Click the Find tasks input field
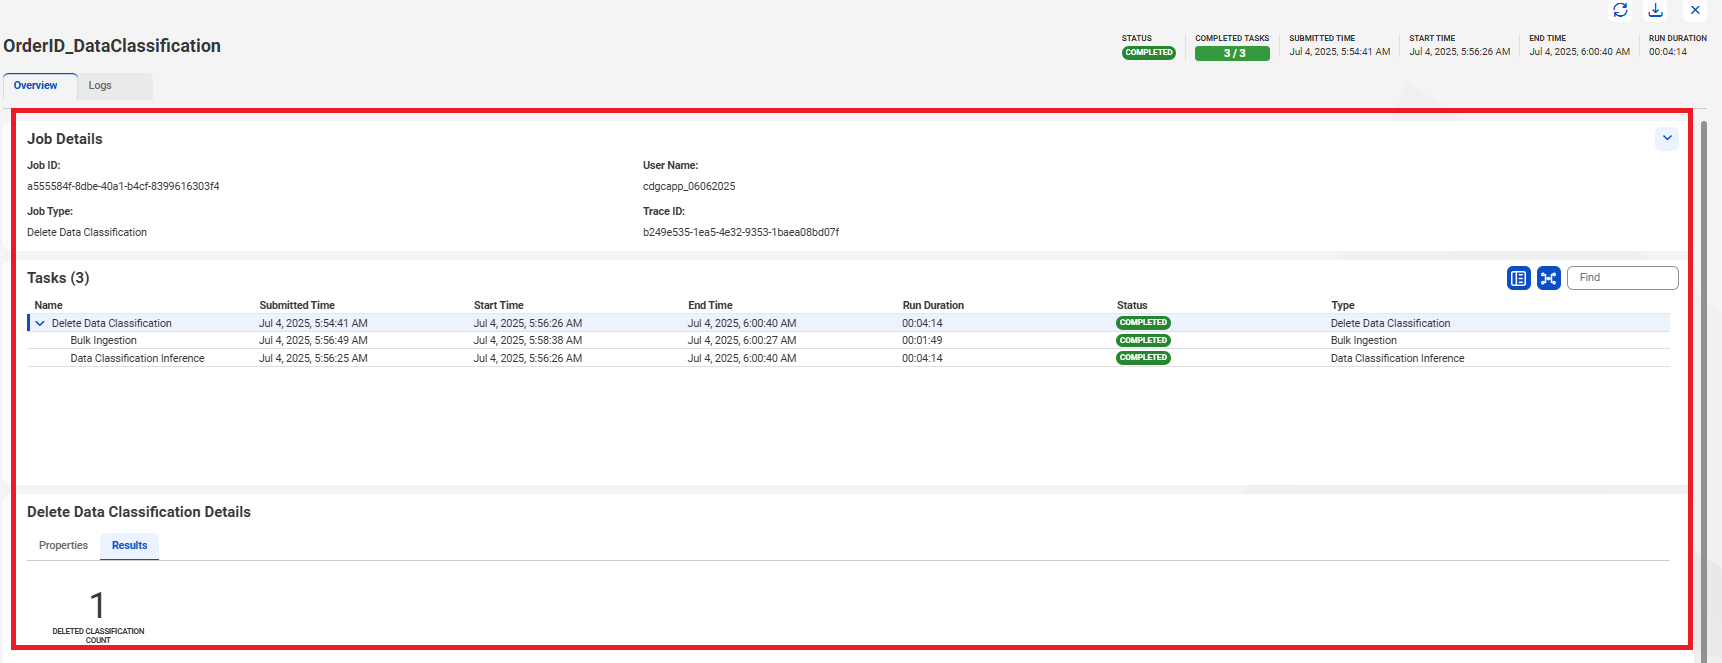 [1622, 278]
